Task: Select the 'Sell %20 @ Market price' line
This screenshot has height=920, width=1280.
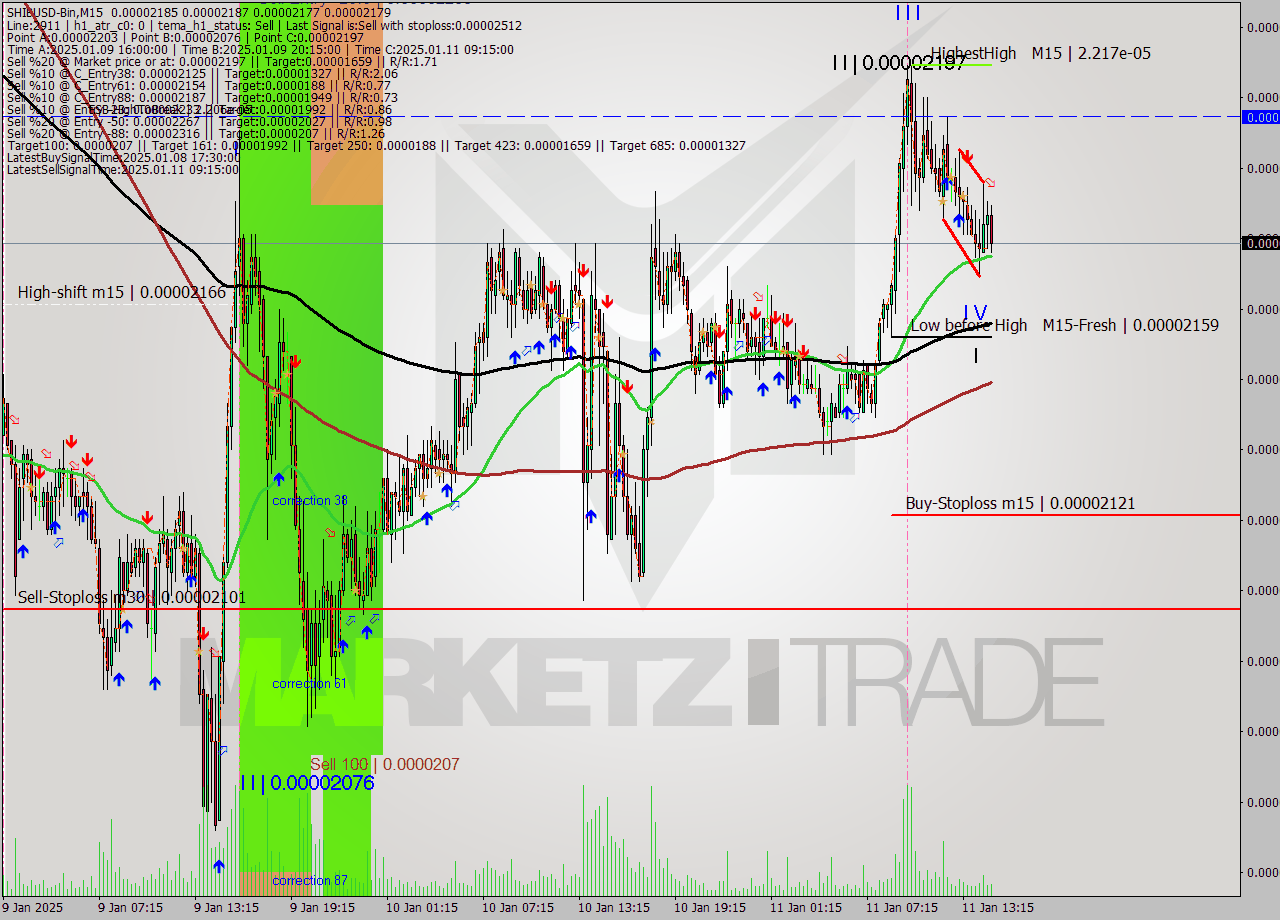Action: [222, 61]
